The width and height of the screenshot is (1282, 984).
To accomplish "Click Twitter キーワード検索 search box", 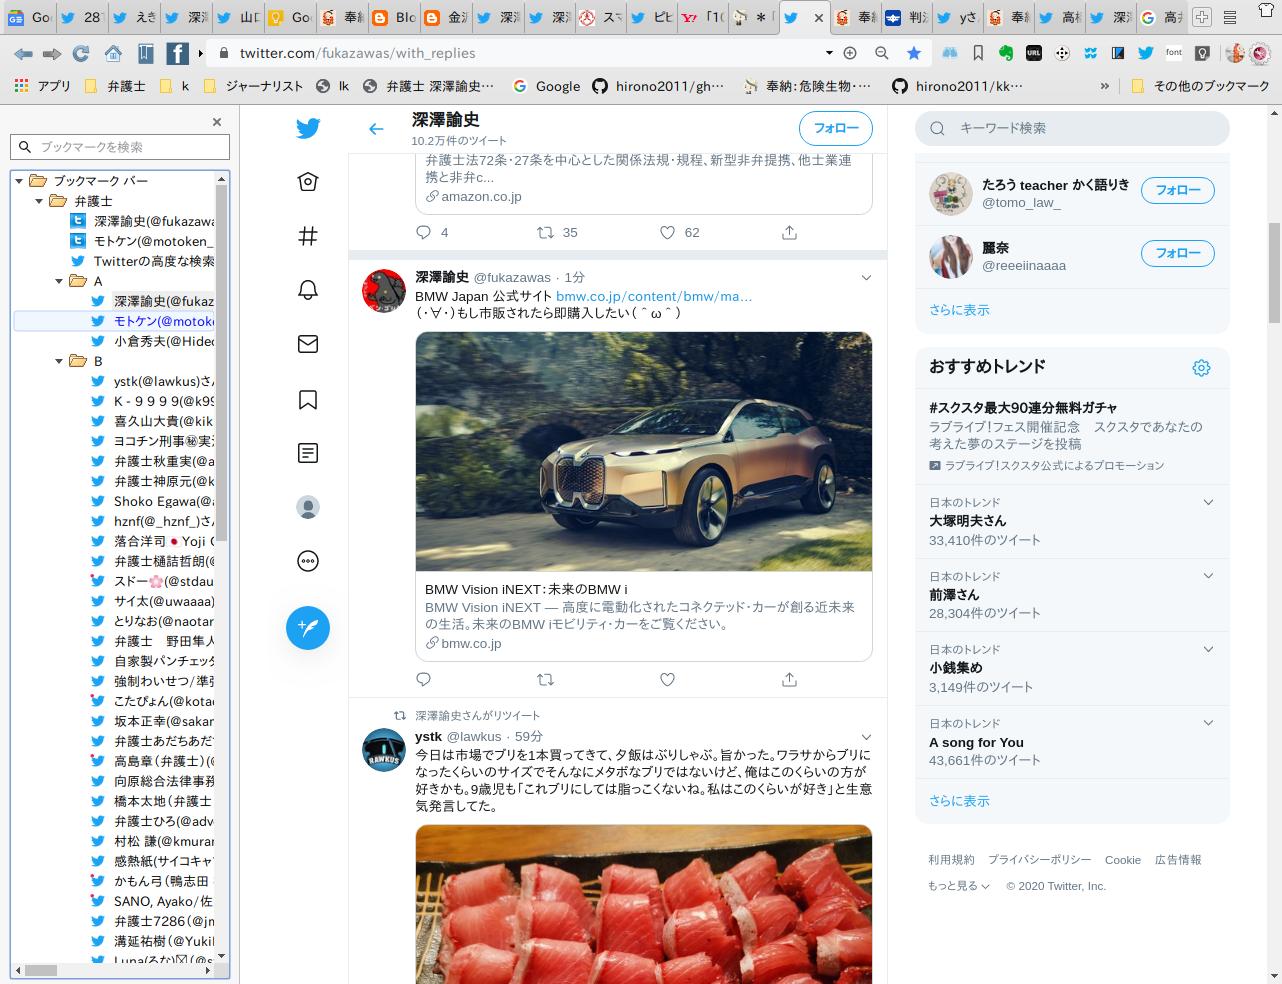I will pyautogui.click(x=1072, y=128).
